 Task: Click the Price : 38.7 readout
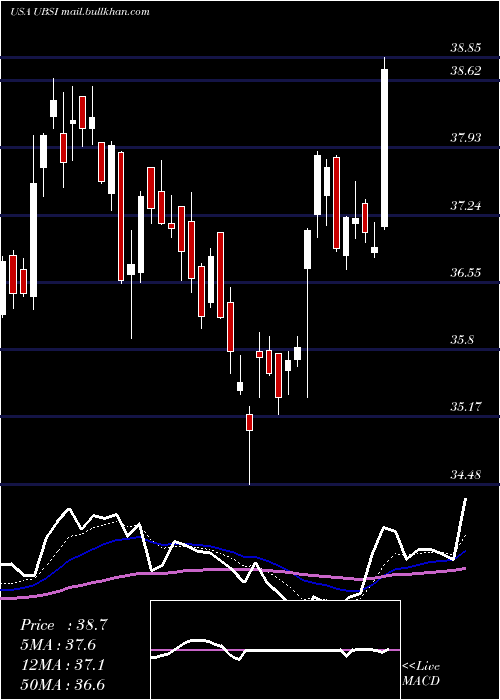pos(64,625)
